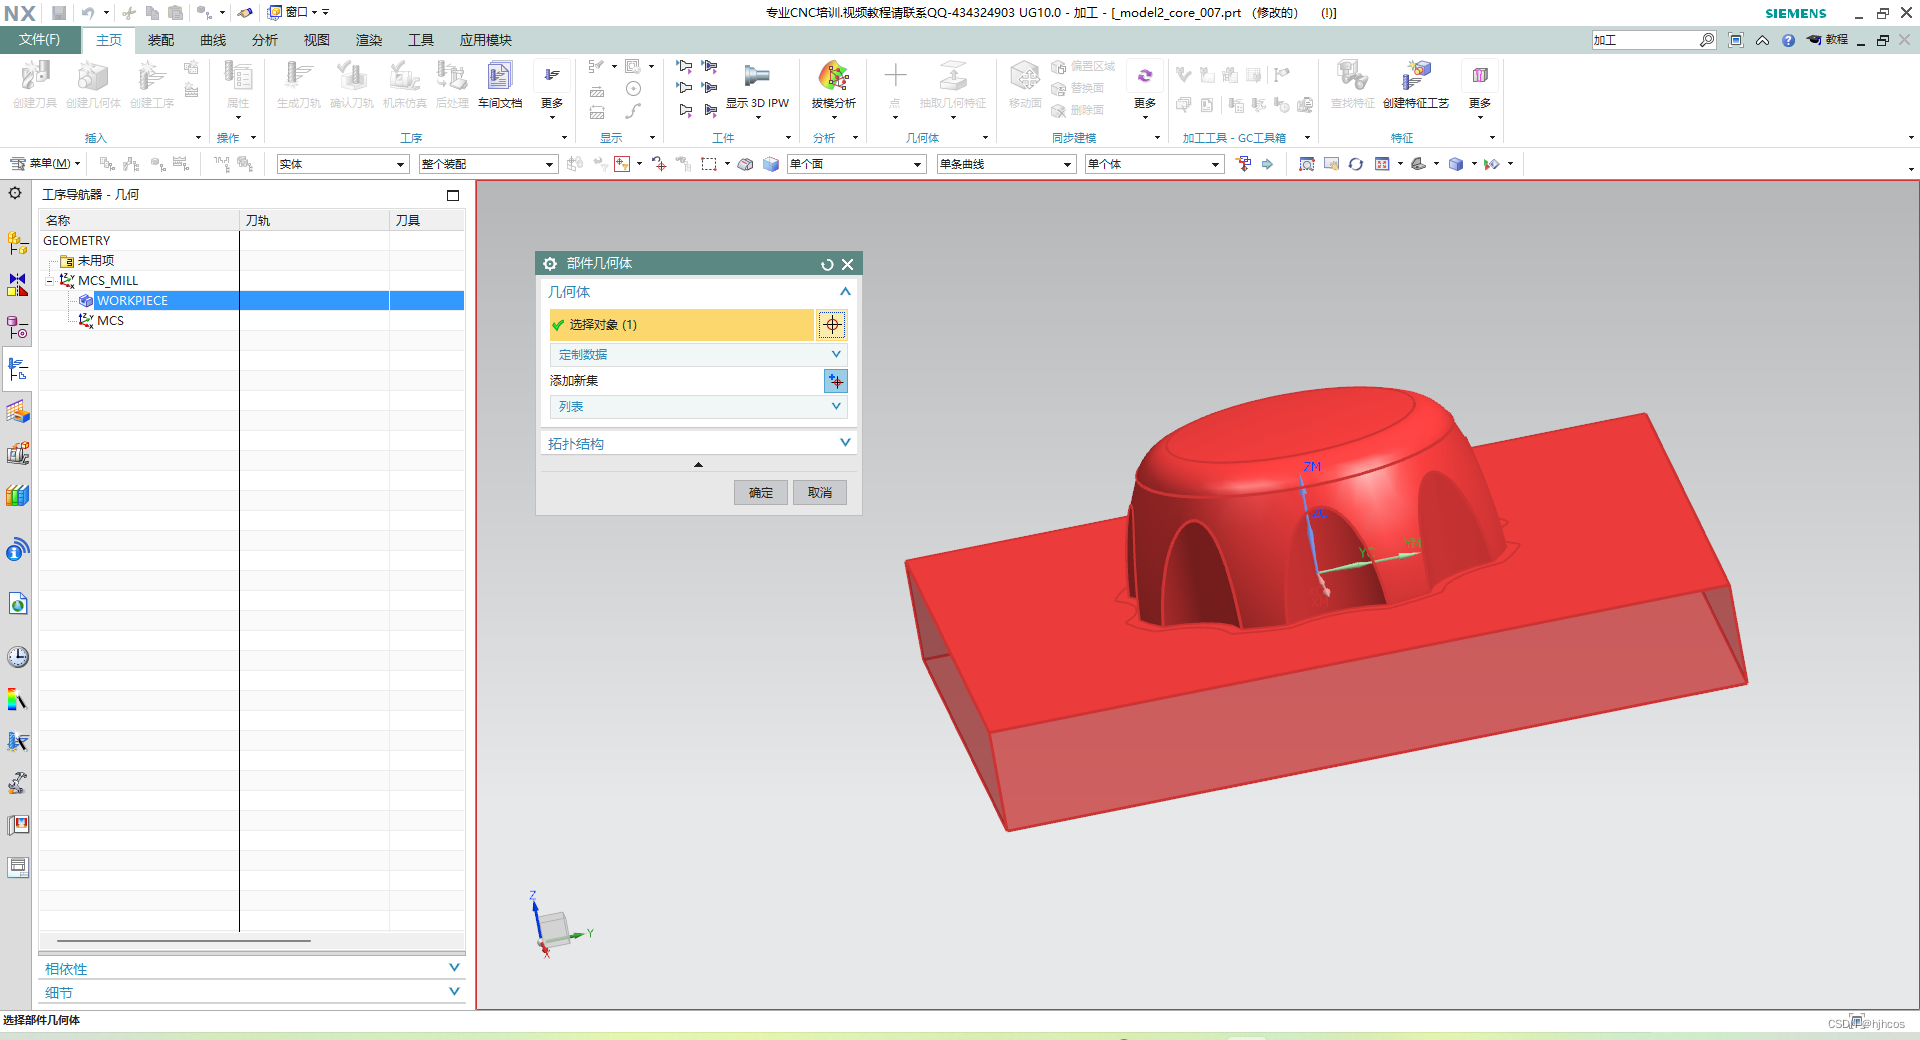The width and height of the screenshot is (1920, 1040).
Task: Click the add new set icon
Action: point(835,381)
